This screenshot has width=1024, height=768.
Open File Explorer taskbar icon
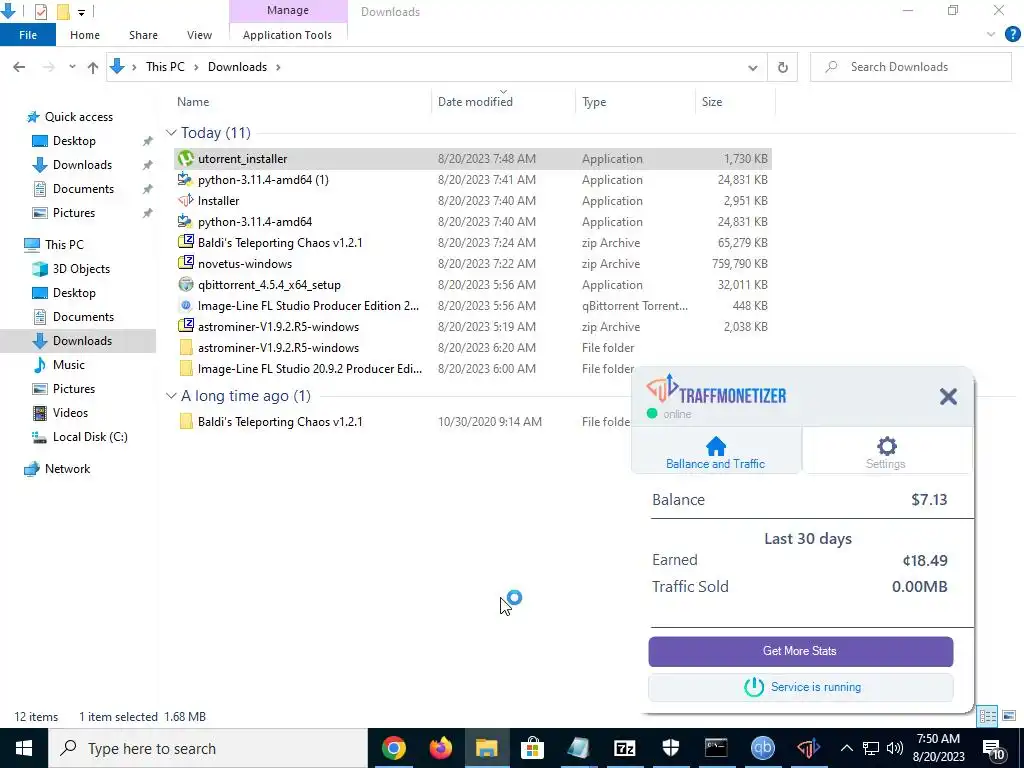487,748
